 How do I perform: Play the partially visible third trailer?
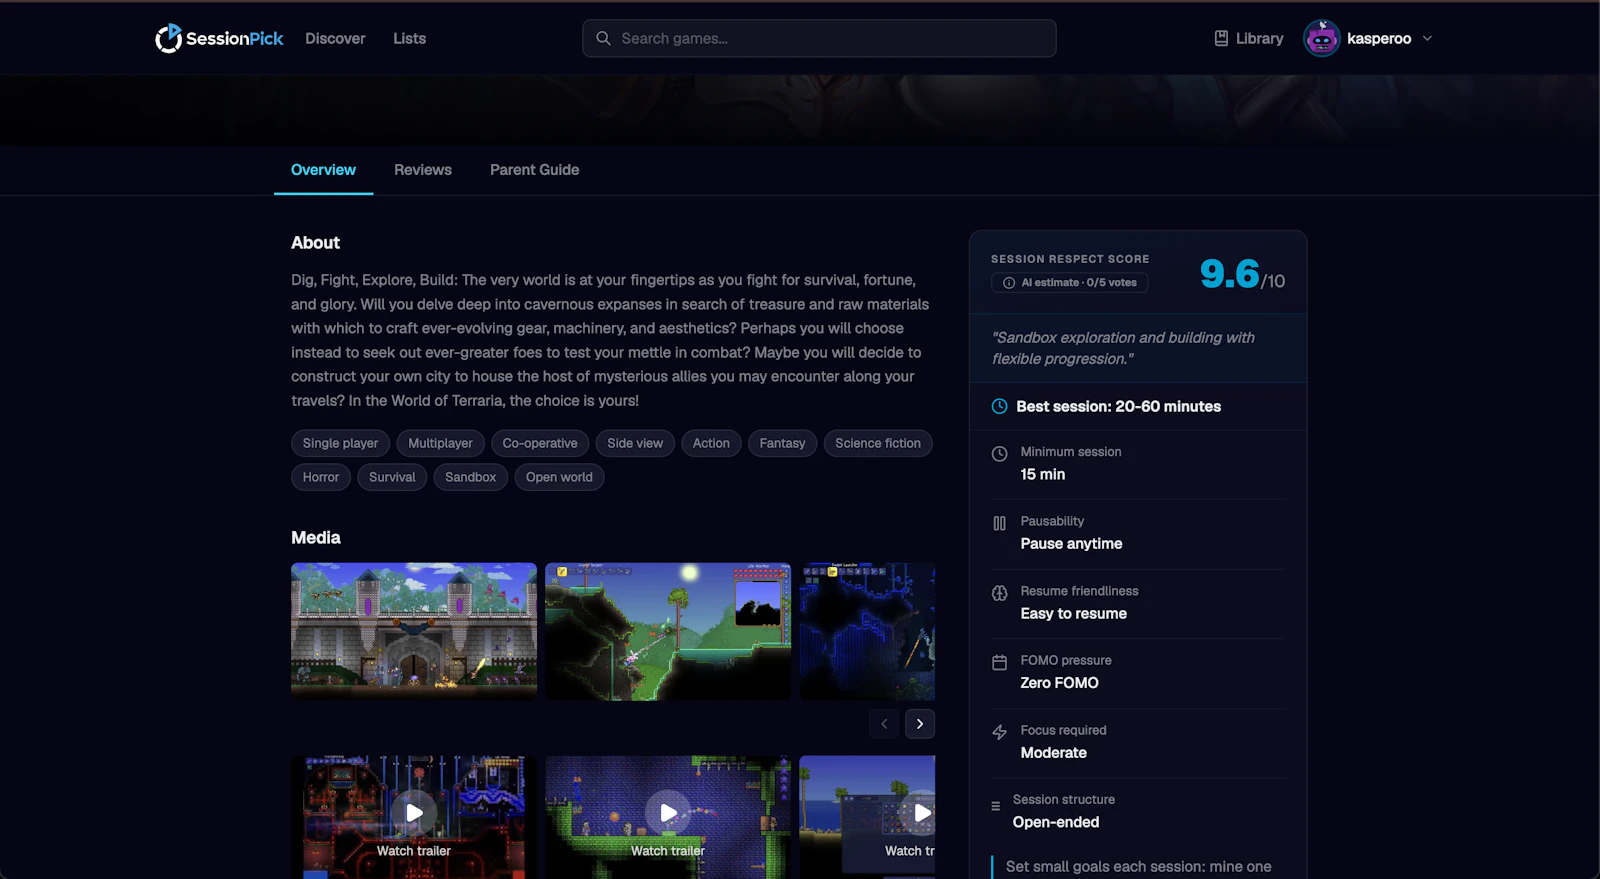coord(921,813)
